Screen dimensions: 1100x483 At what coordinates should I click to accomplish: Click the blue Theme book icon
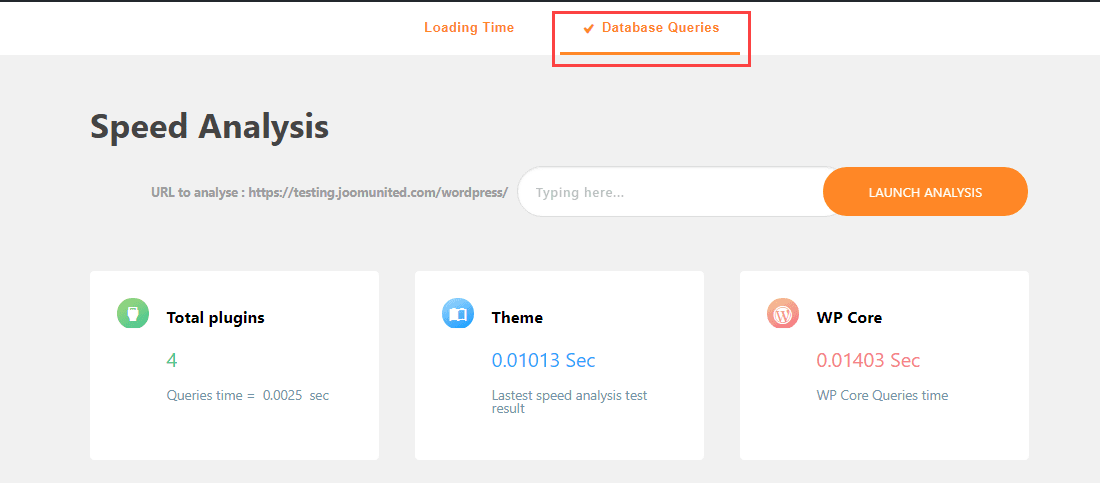pyautogui.click(x=457, y=313)
